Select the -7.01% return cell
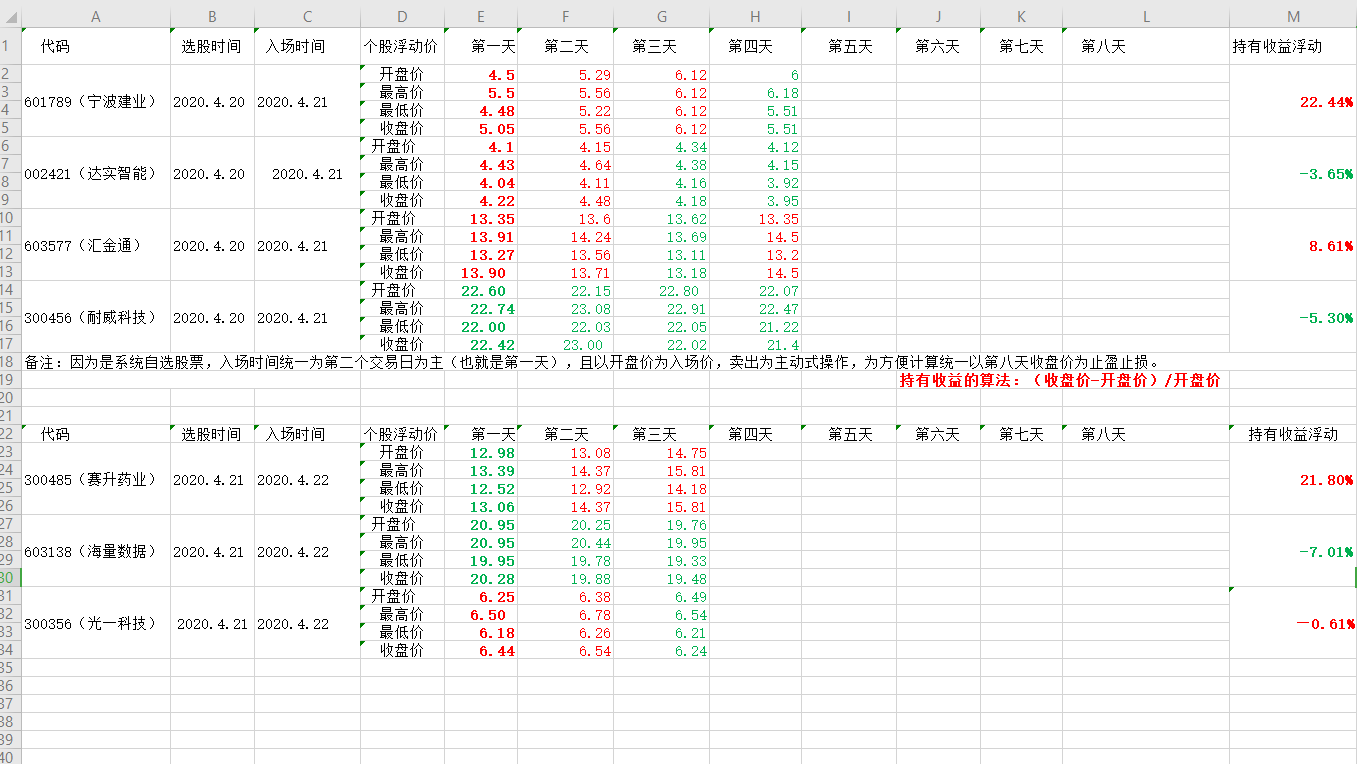This screenshot has width=1357, height=764. [x=1293, y=552]
